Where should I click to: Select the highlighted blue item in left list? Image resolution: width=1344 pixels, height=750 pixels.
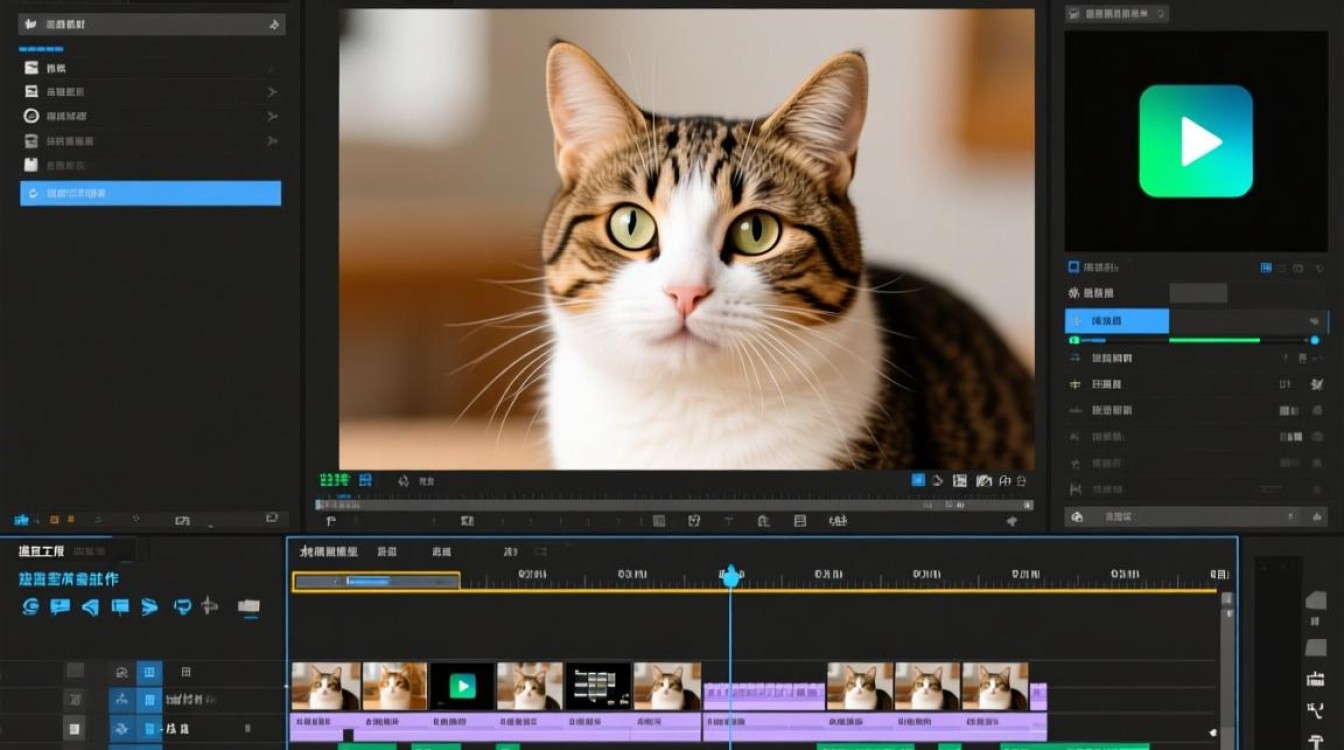(150, 193)
